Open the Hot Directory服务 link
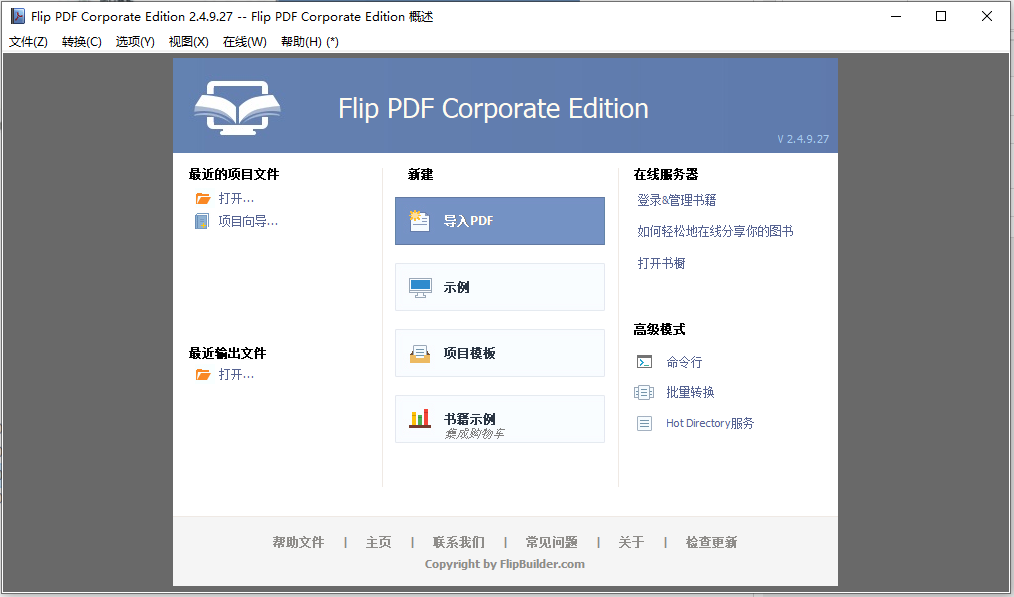This screenshot has height=597, width=1014. click(710, 424)
